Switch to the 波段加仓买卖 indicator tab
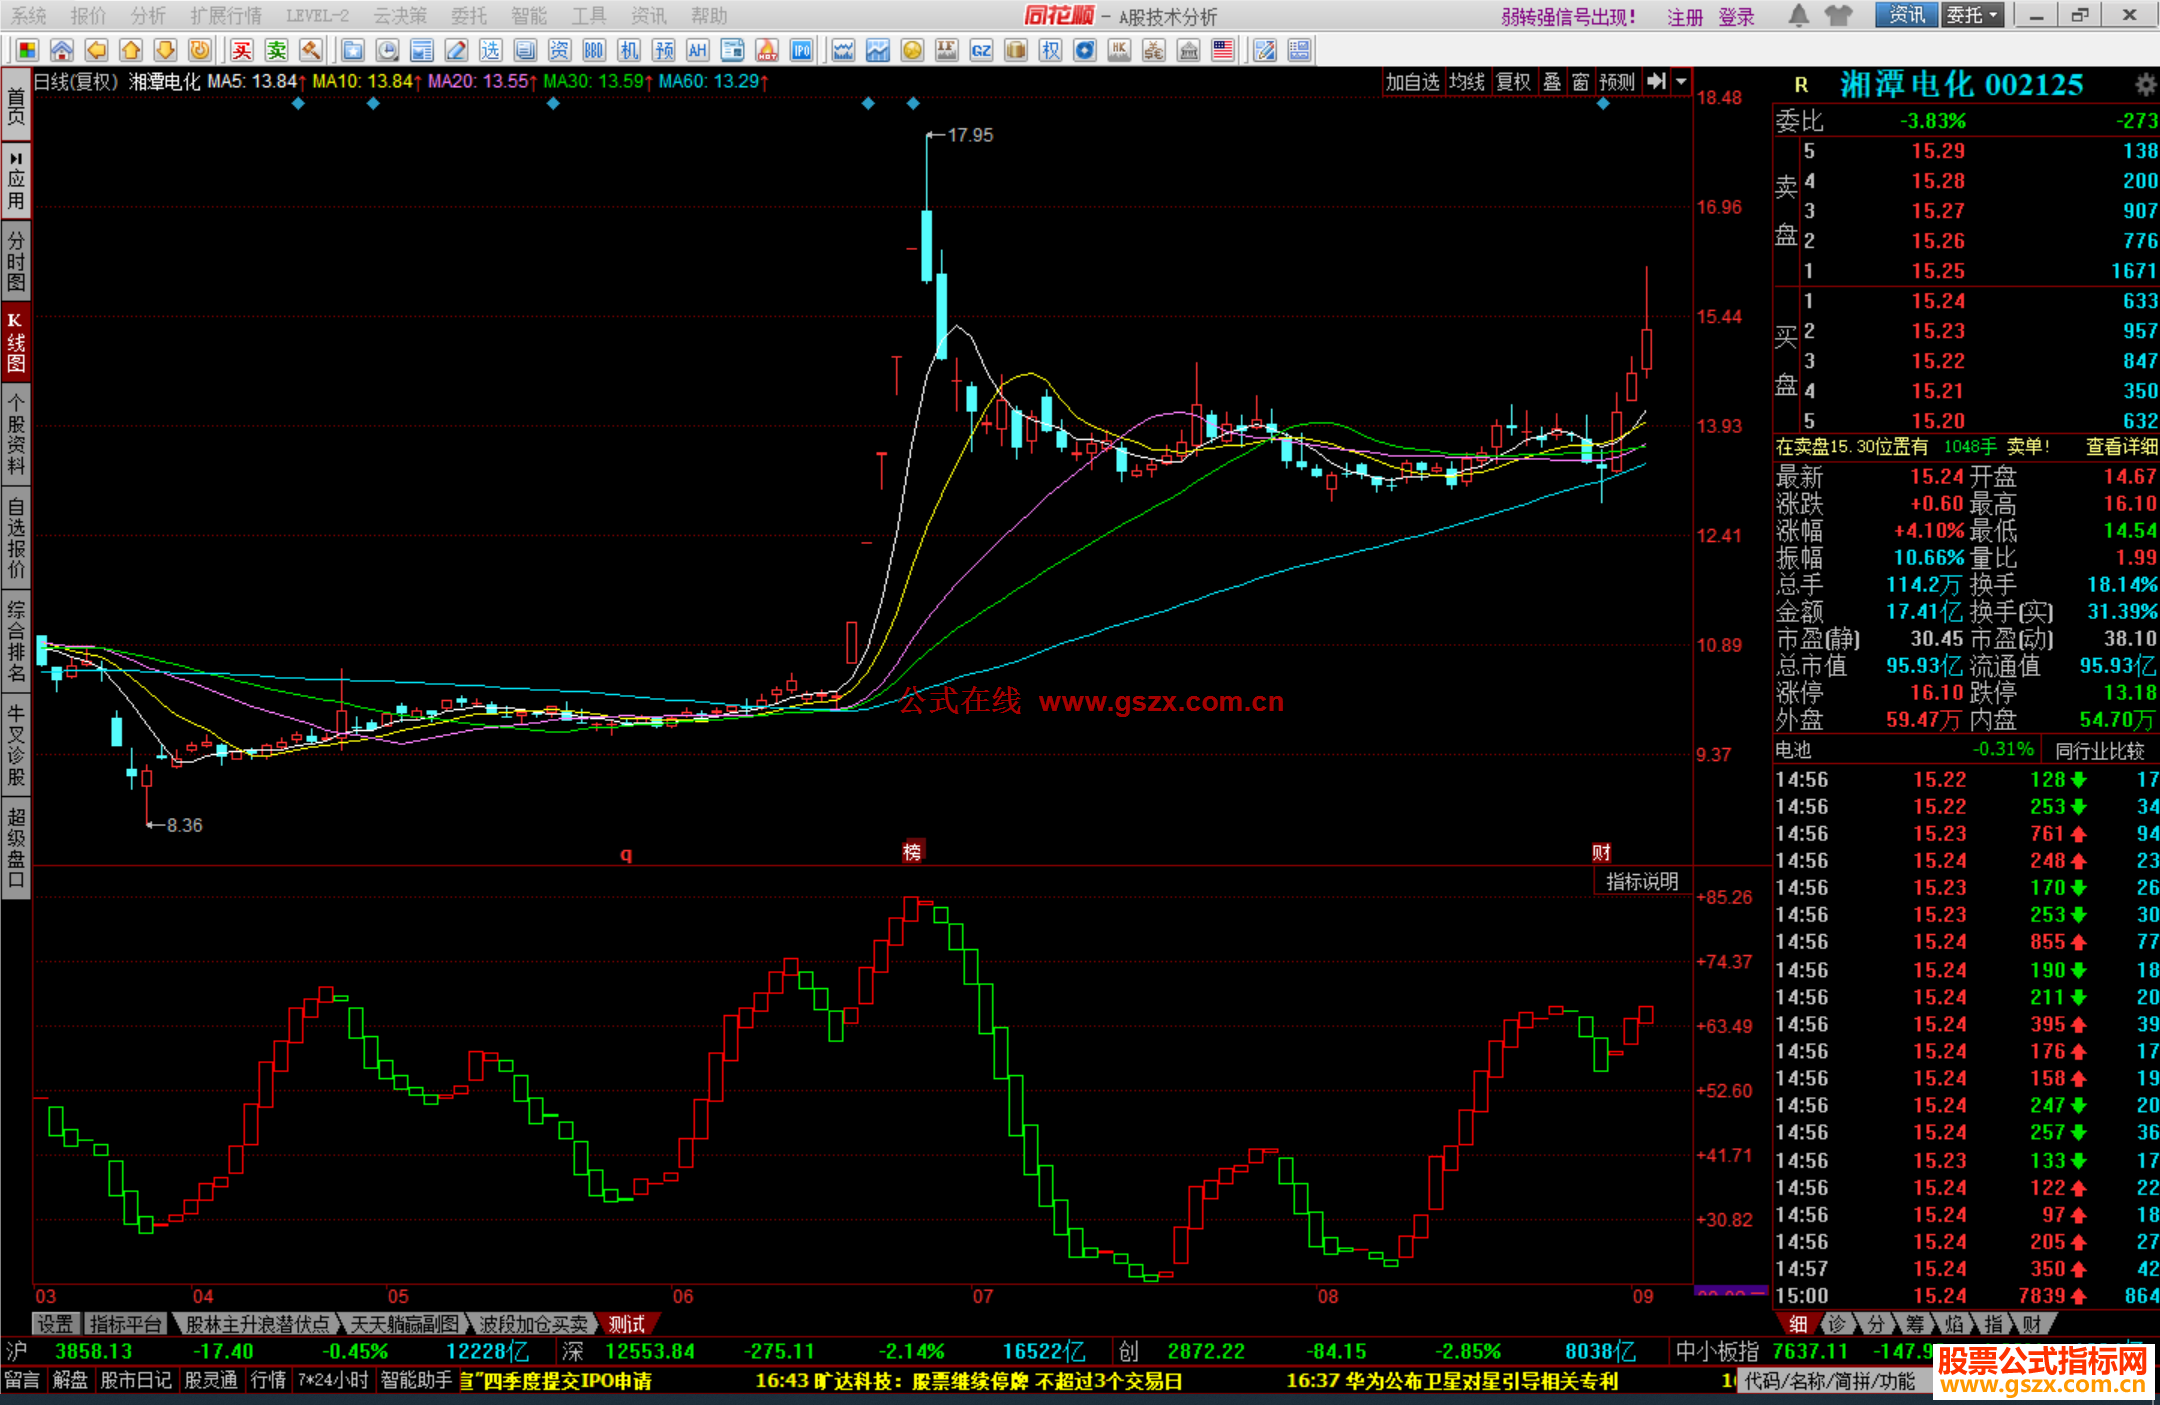Screen dimensions: 2160x1405 [533, 1324]
